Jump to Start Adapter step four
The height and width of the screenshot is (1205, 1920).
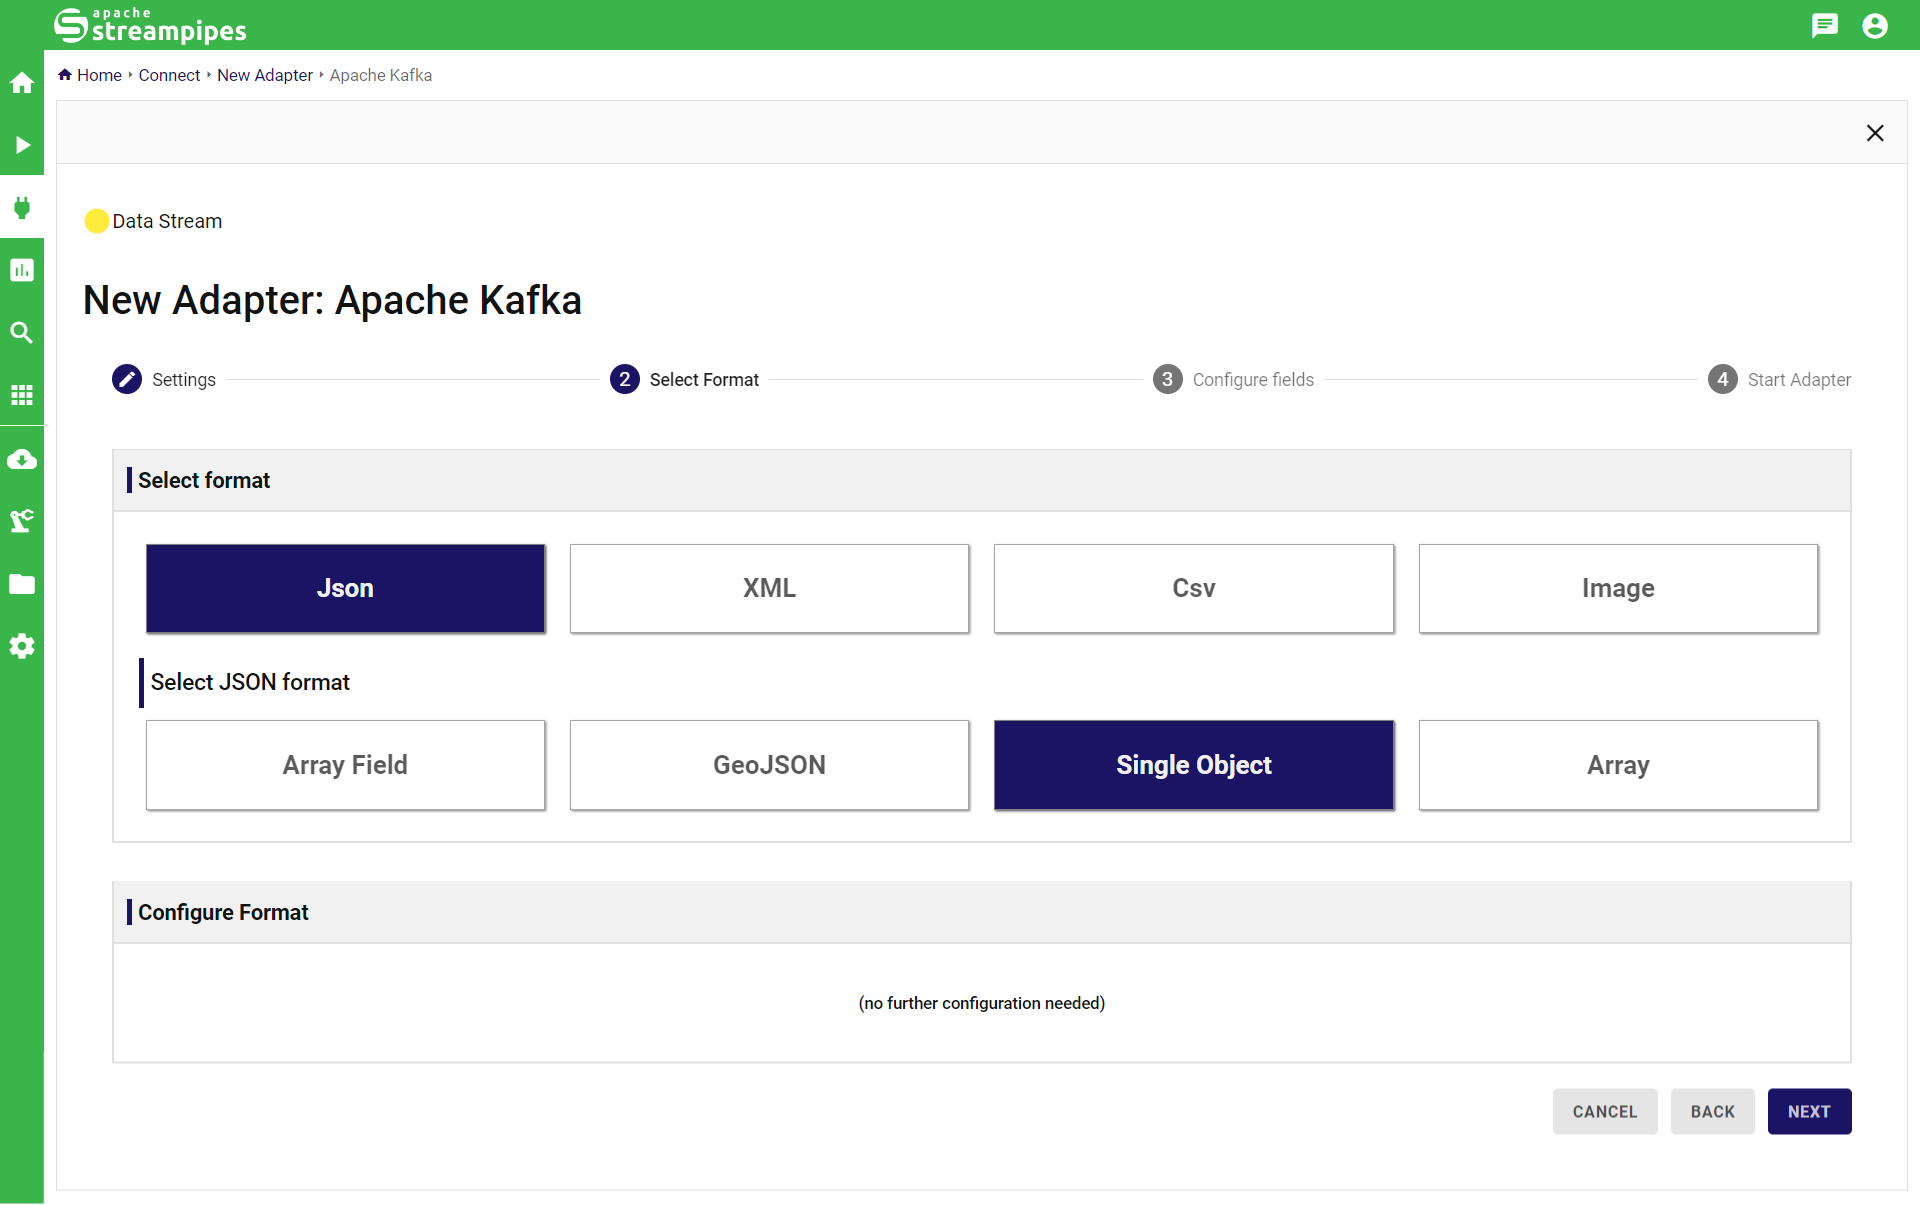1779,380
